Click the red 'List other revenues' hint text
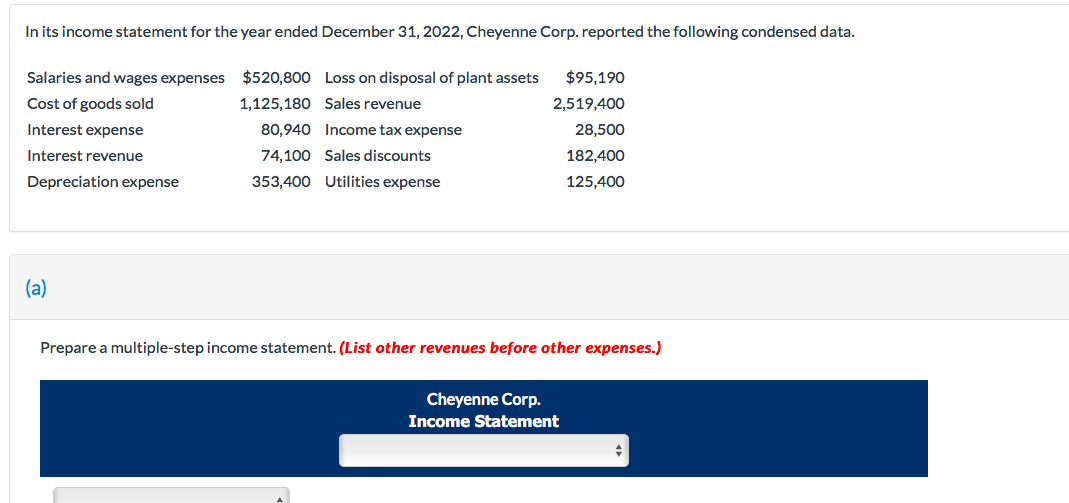Image resolution: width=1069 pixels, height=503 pixels. (500, 348)
